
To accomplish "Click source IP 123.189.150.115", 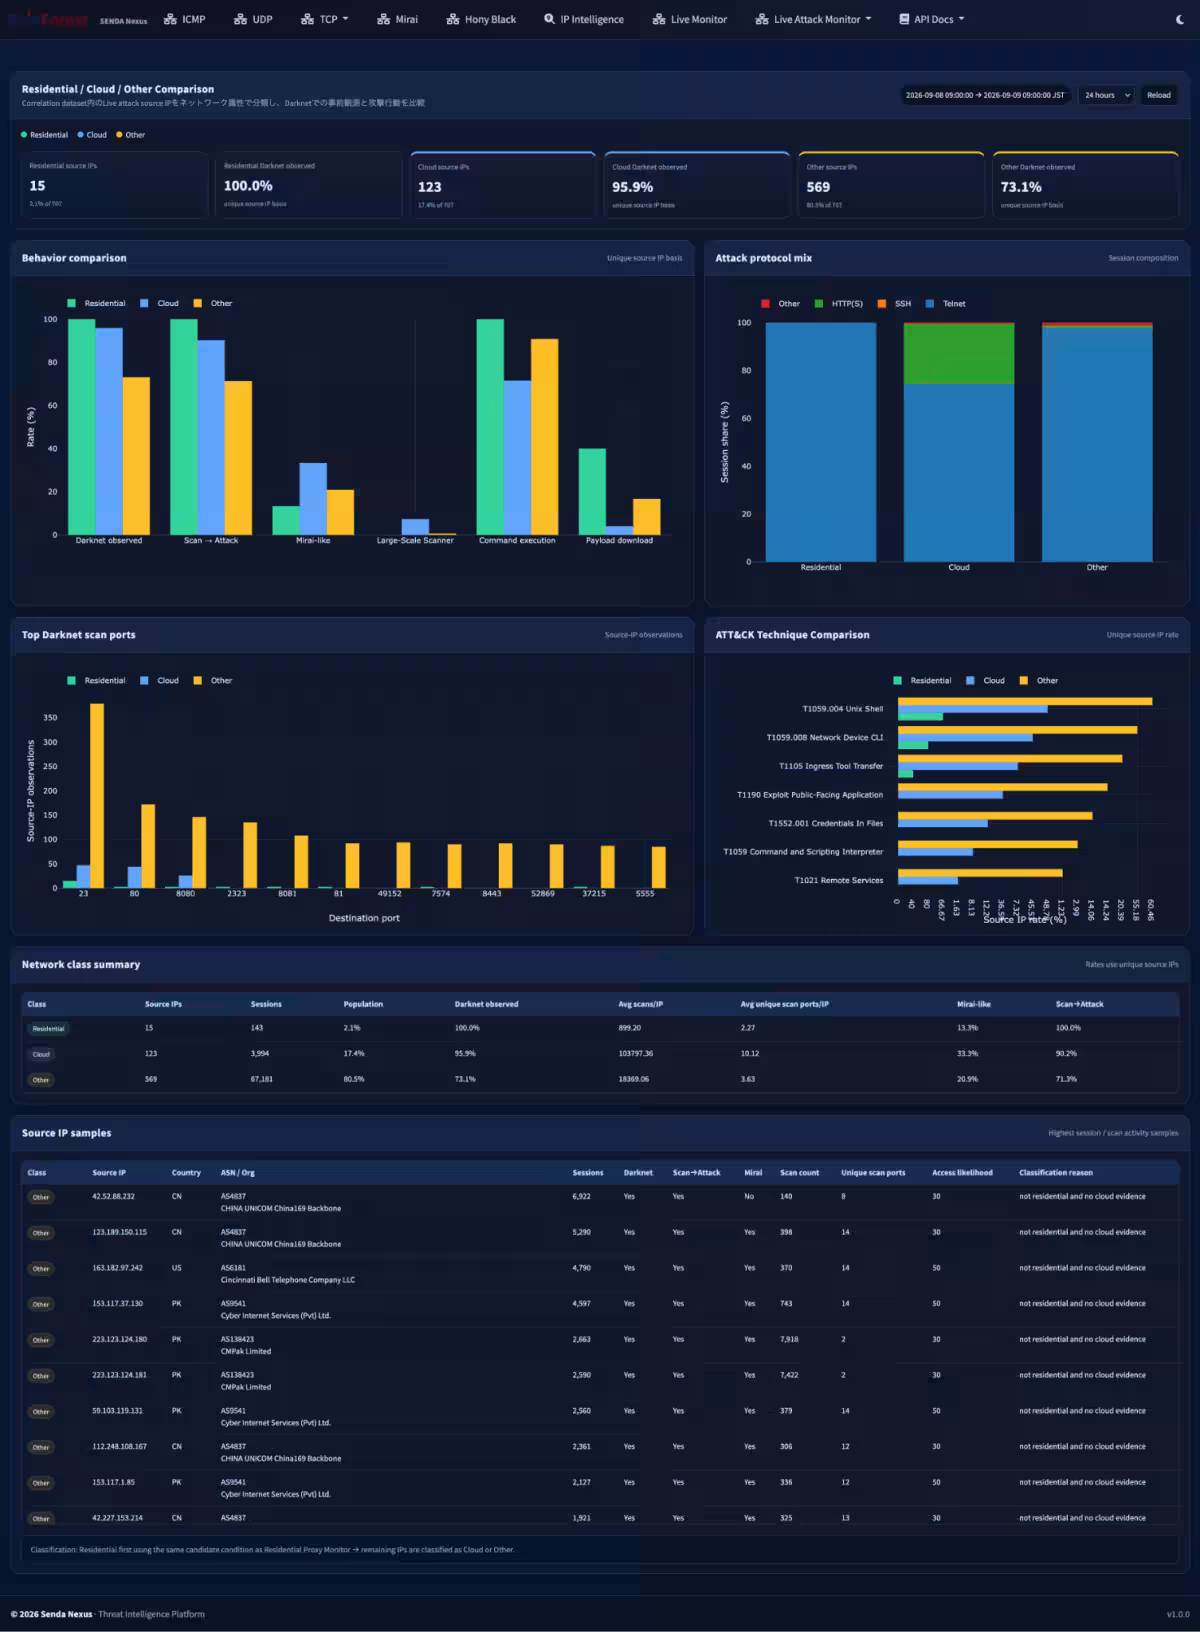I will click(119, 1232).
